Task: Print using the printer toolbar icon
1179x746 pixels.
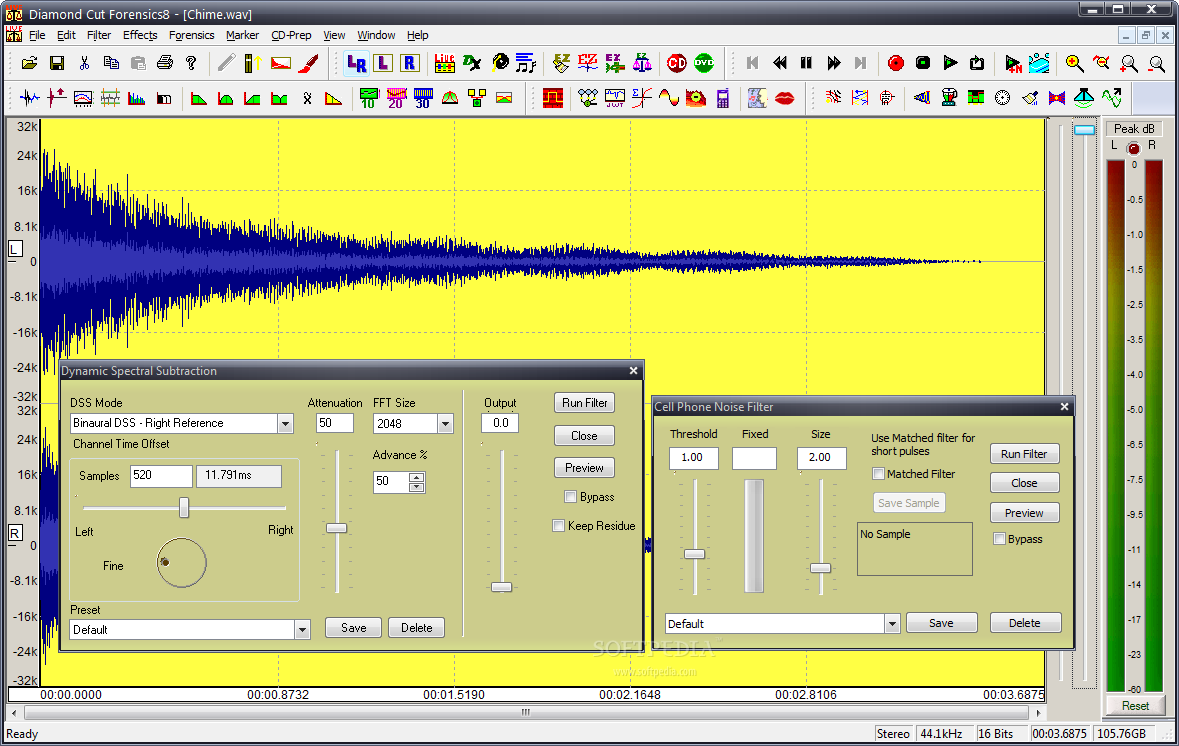Action: click(x=165, y=64)
